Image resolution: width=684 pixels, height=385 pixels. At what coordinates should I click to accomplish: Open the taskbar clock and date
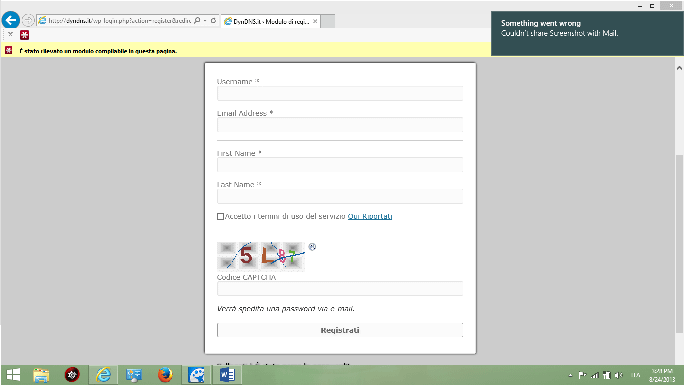point(662,375)
